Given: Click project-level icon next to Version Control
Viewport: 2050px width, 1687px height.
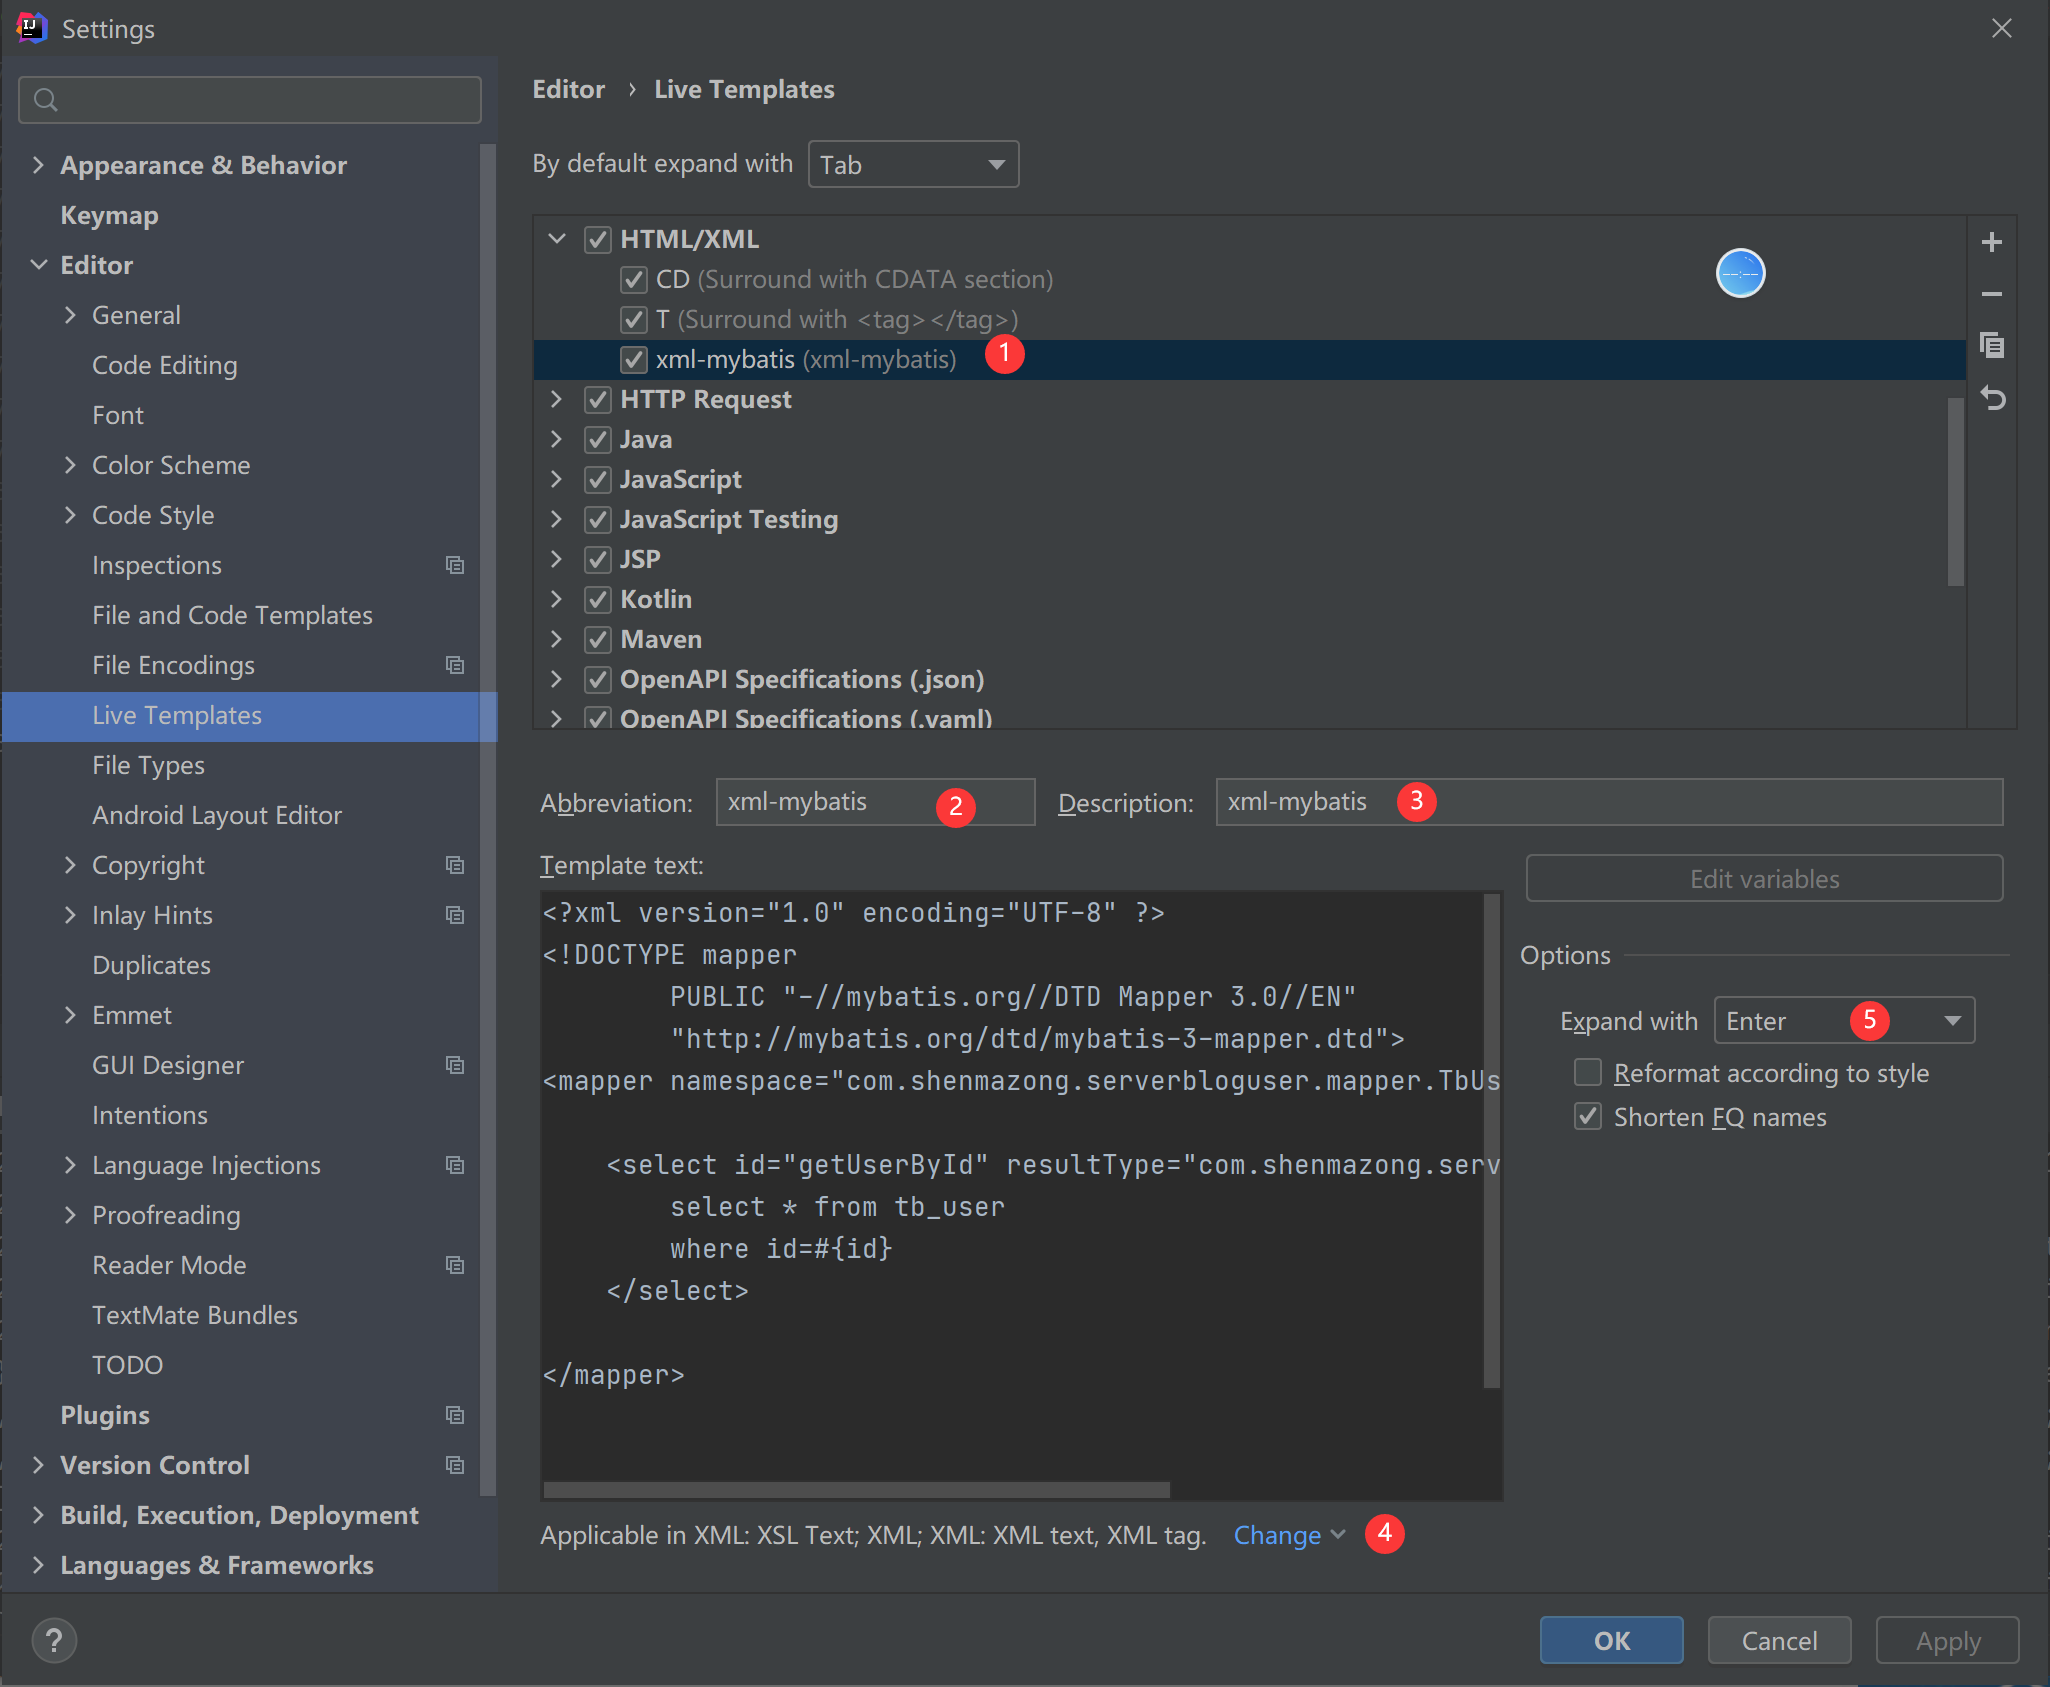Looking at the screenshot, I should (455, 1465).
